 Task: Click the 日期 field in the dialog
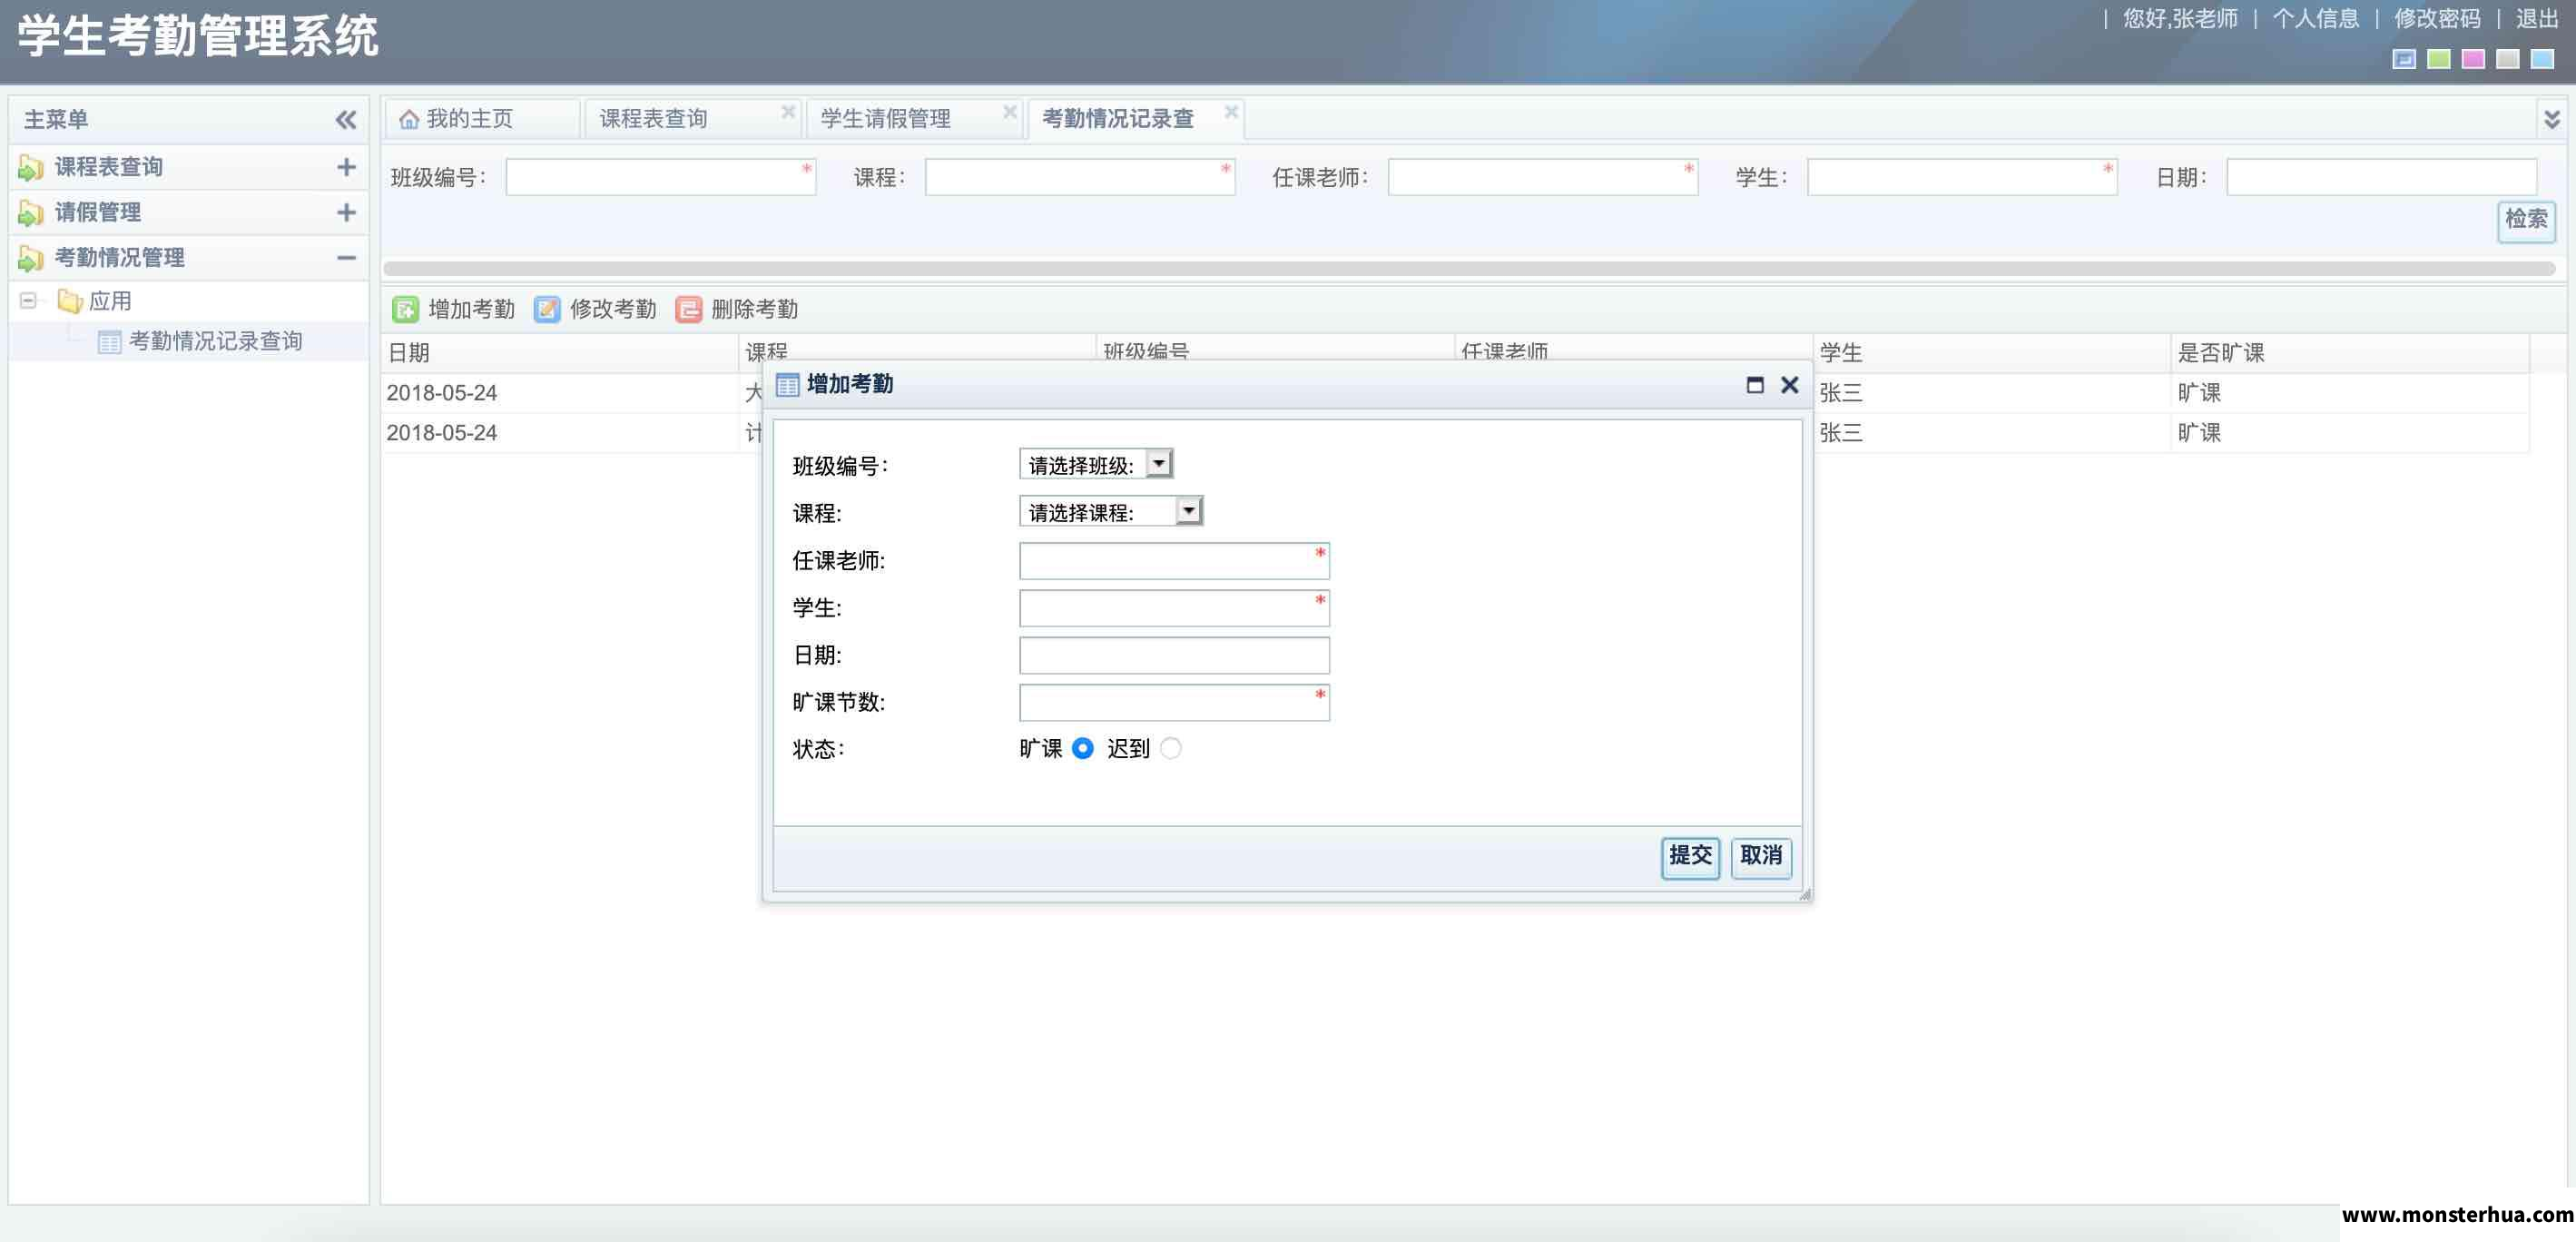point(1174,655)
